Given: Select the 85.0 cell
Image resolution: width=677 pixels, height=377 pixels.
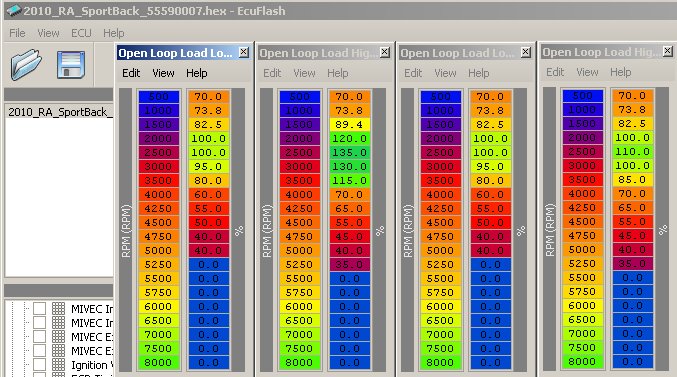Looking at the screenshot, I should click(632, 180).
